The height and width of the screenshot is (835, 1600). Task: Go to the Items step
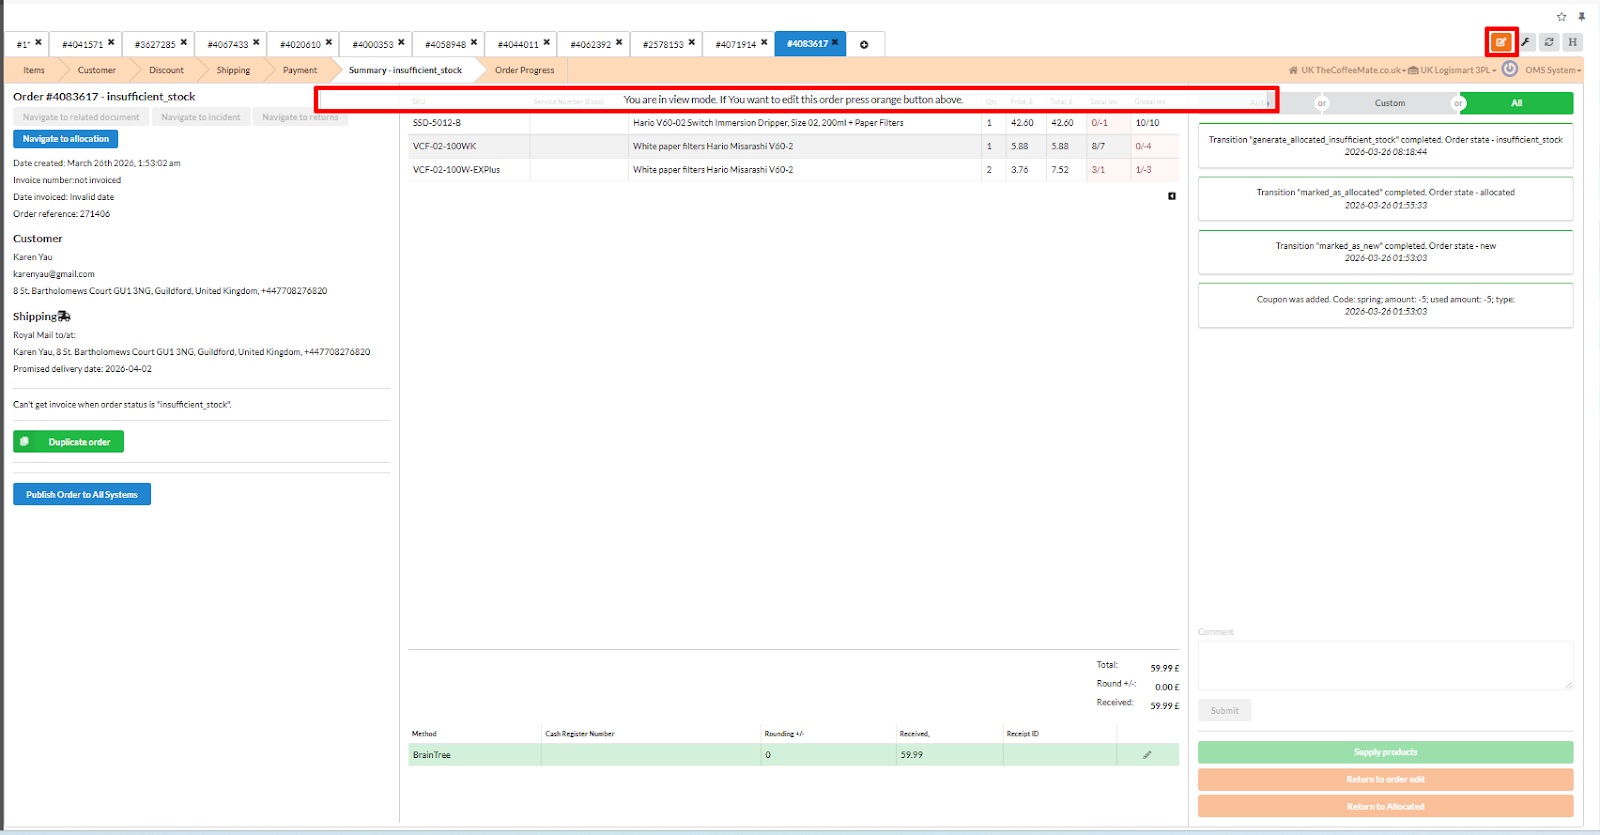pos(34,70)
